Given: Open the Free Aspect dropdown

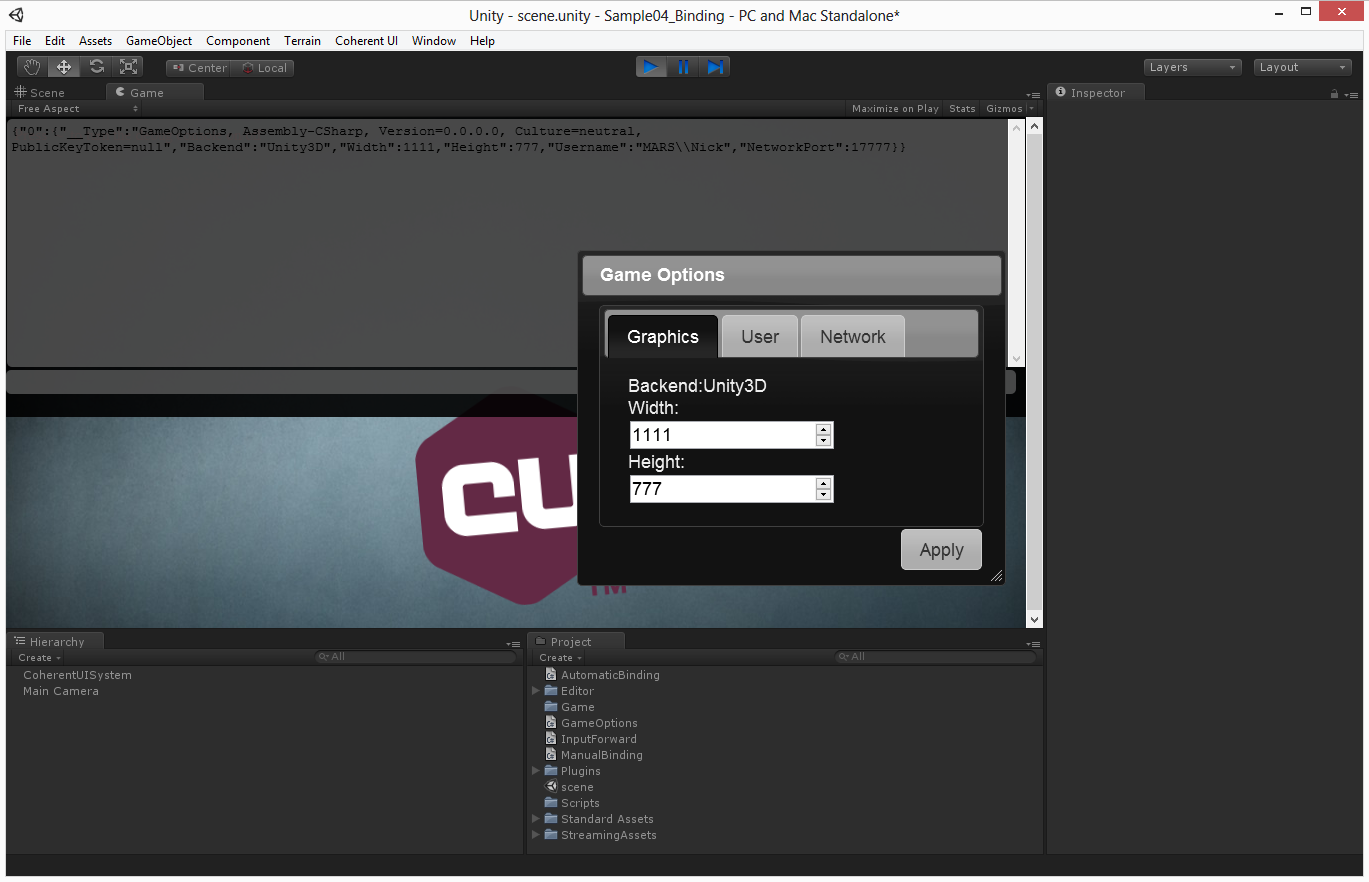Looking at the screenshot, I should tap(77, 108).
